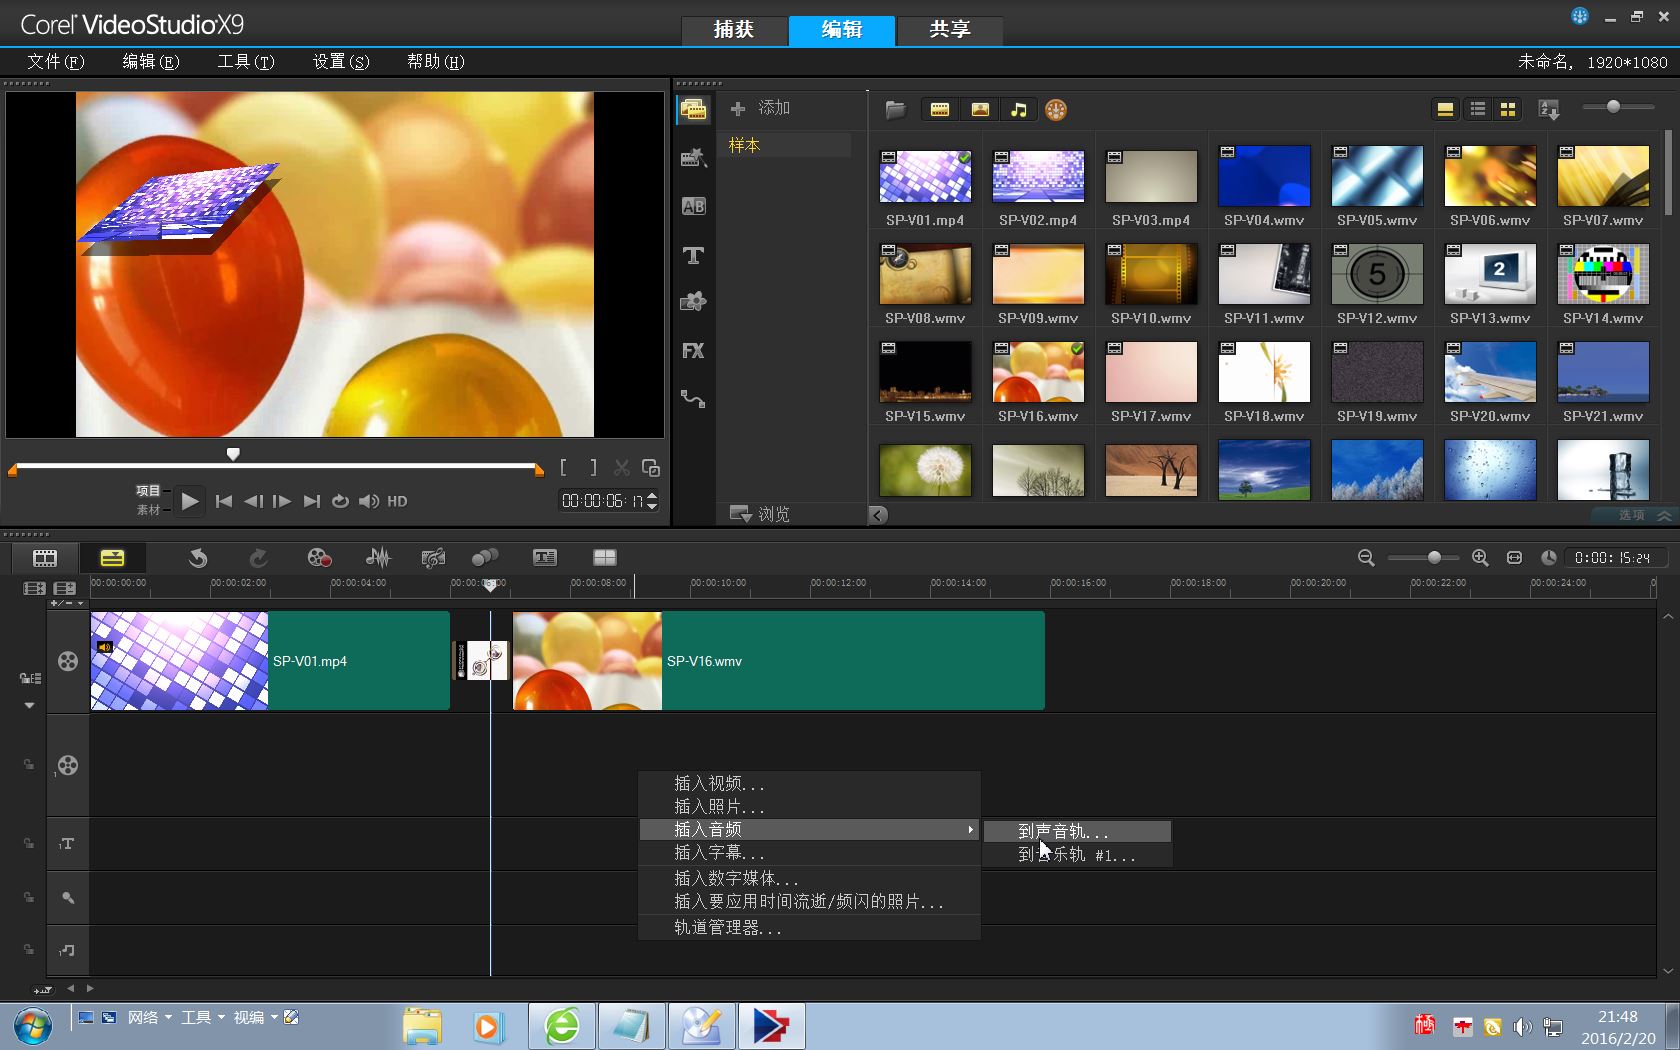1680x1050 pixels.
Task: Click the redo button in timeline toolbar
Action: point(258,558)
